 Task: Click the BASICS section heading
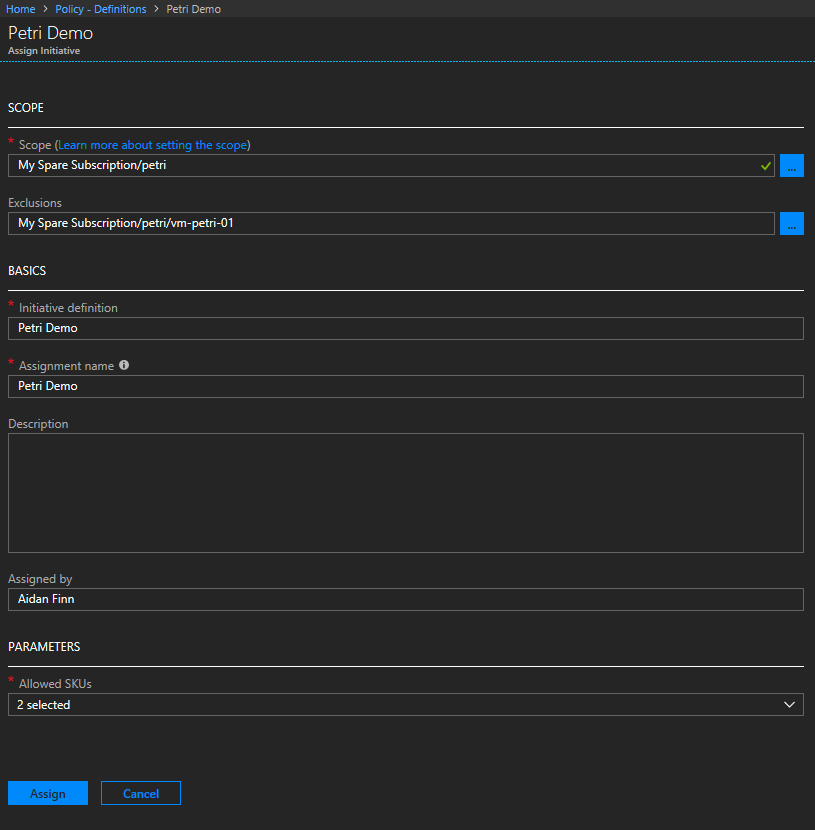pyautogui.click(x=27, y=270)
